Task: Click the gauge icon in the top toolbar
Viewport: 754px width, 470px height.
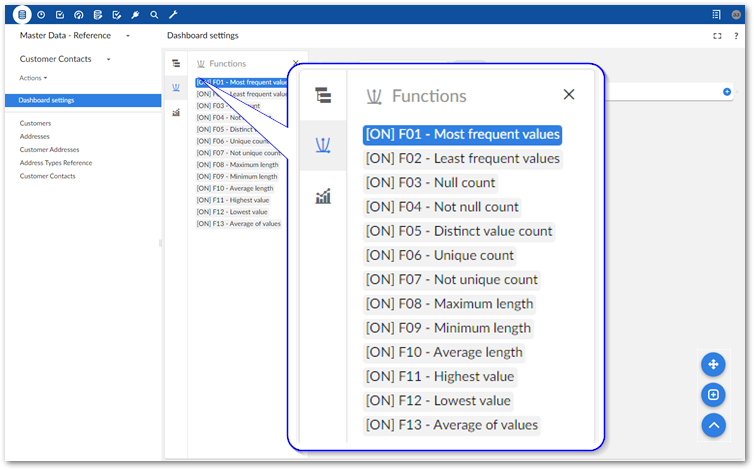Action: click(x=79, y=15)
